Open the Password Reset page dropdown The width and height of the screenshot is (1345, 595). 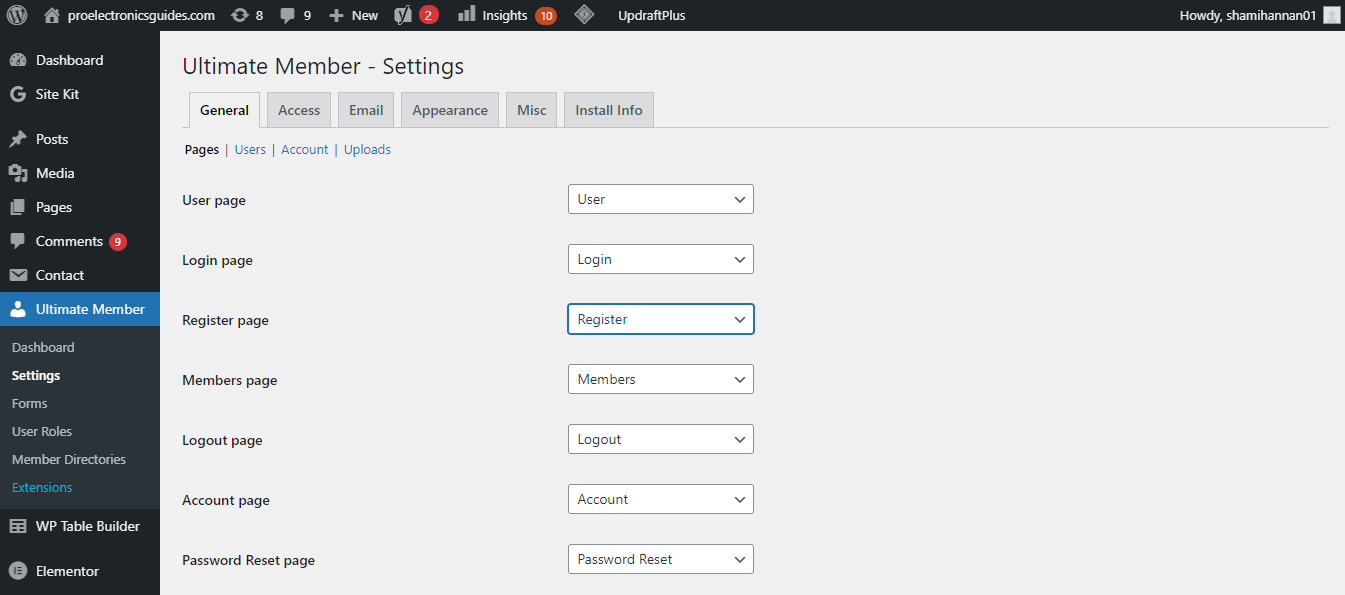660,559
